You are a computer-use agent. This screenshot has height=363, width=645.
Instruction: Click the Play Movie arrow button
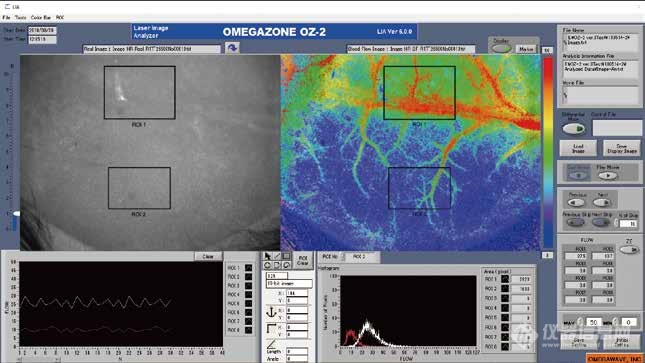607,176
